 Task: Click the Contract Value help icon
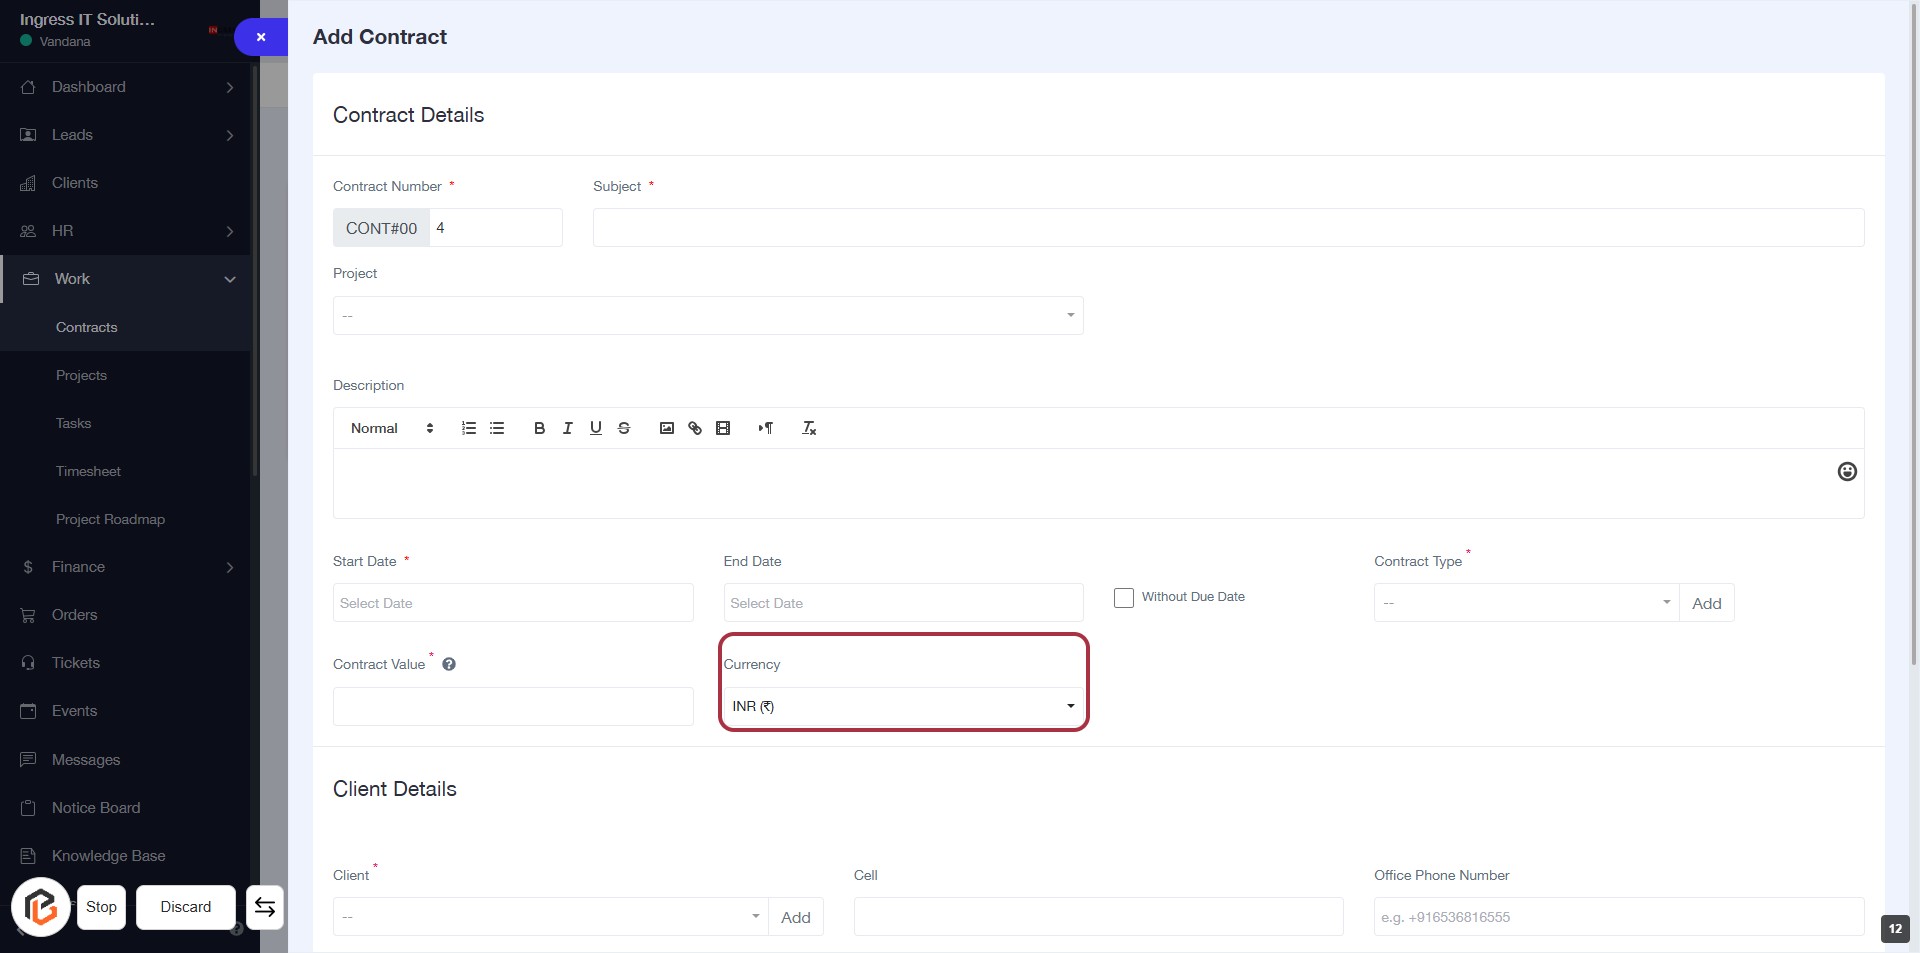tap(449, 664)
